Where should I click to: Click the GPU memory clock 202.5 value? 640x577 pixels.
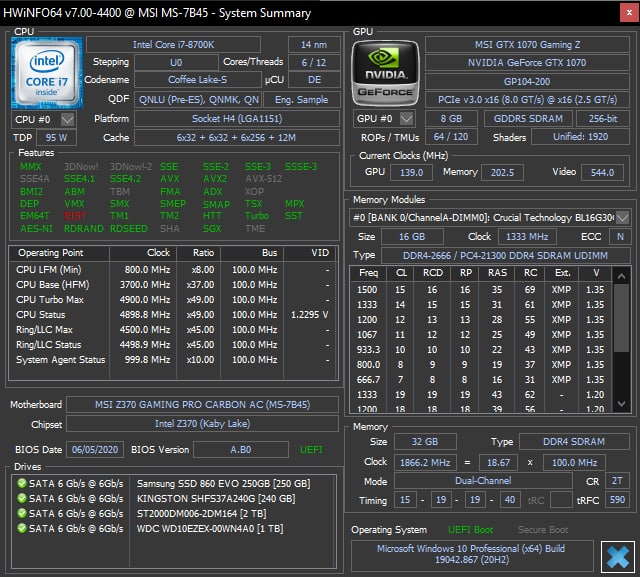[502, 172]
